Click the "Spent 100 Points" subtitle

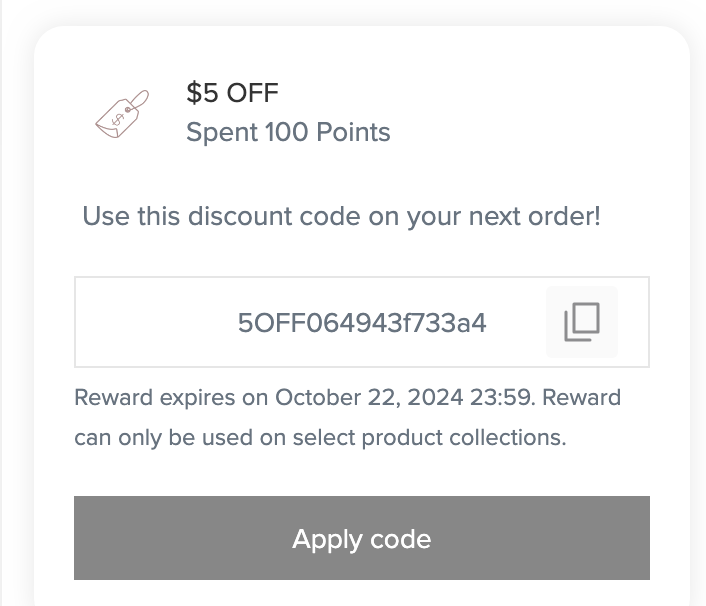coord(288,132)
